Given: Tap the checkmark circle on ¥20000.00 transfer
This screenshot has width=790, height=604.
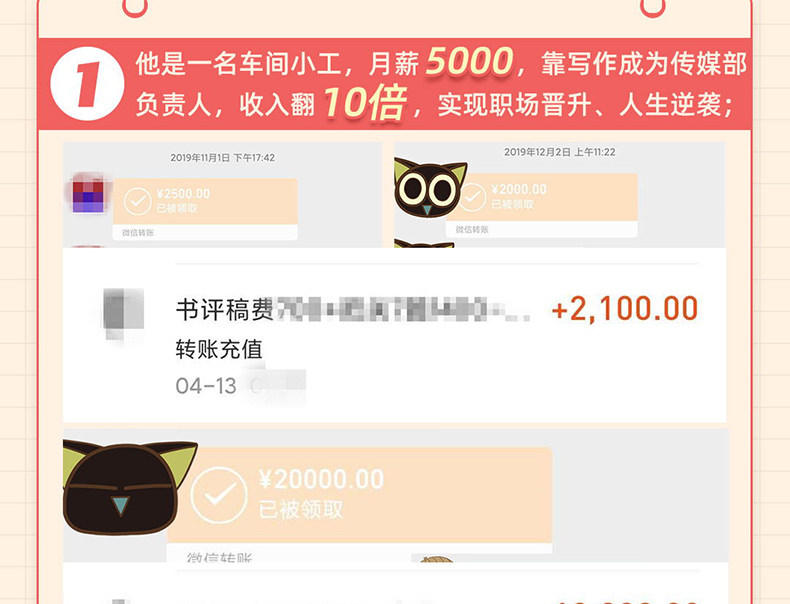Looking at the screenshot, I should (x=219, y=495).
